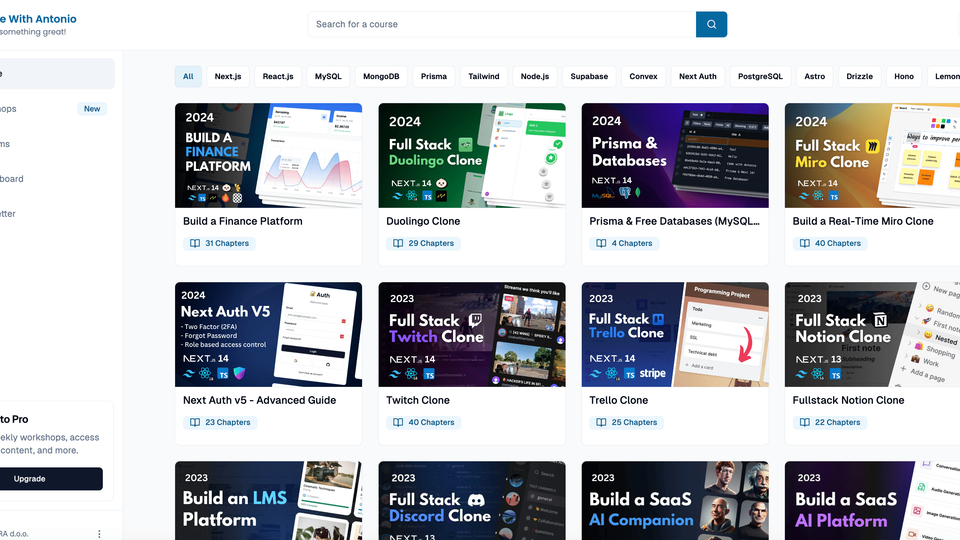This screenshot has height=540, width=960.
Task: Click the book icon beside 29 Chapters
Action: 398,243
